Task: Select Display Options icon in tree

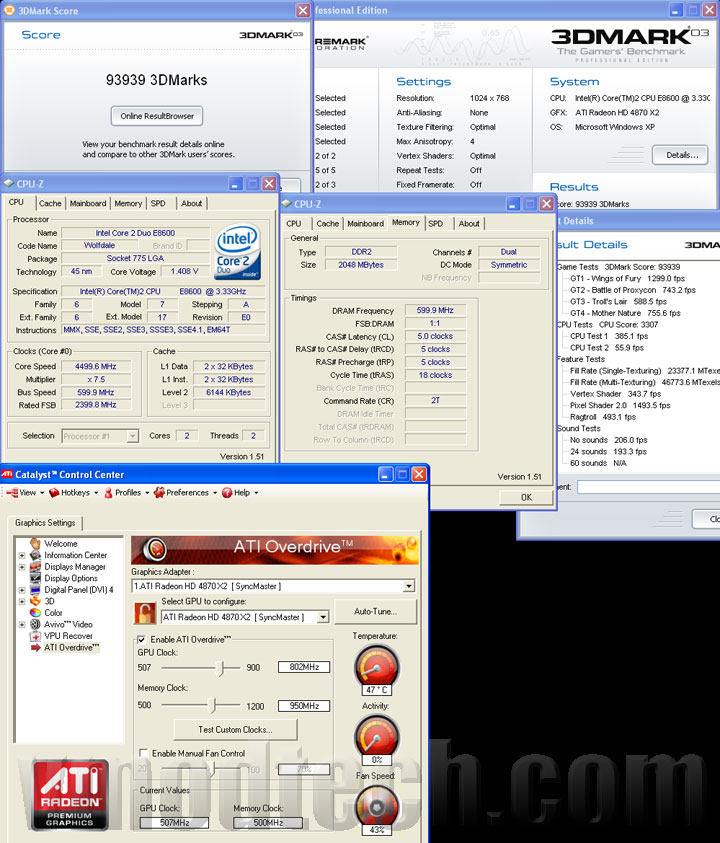Action: [x=35, y=578]
